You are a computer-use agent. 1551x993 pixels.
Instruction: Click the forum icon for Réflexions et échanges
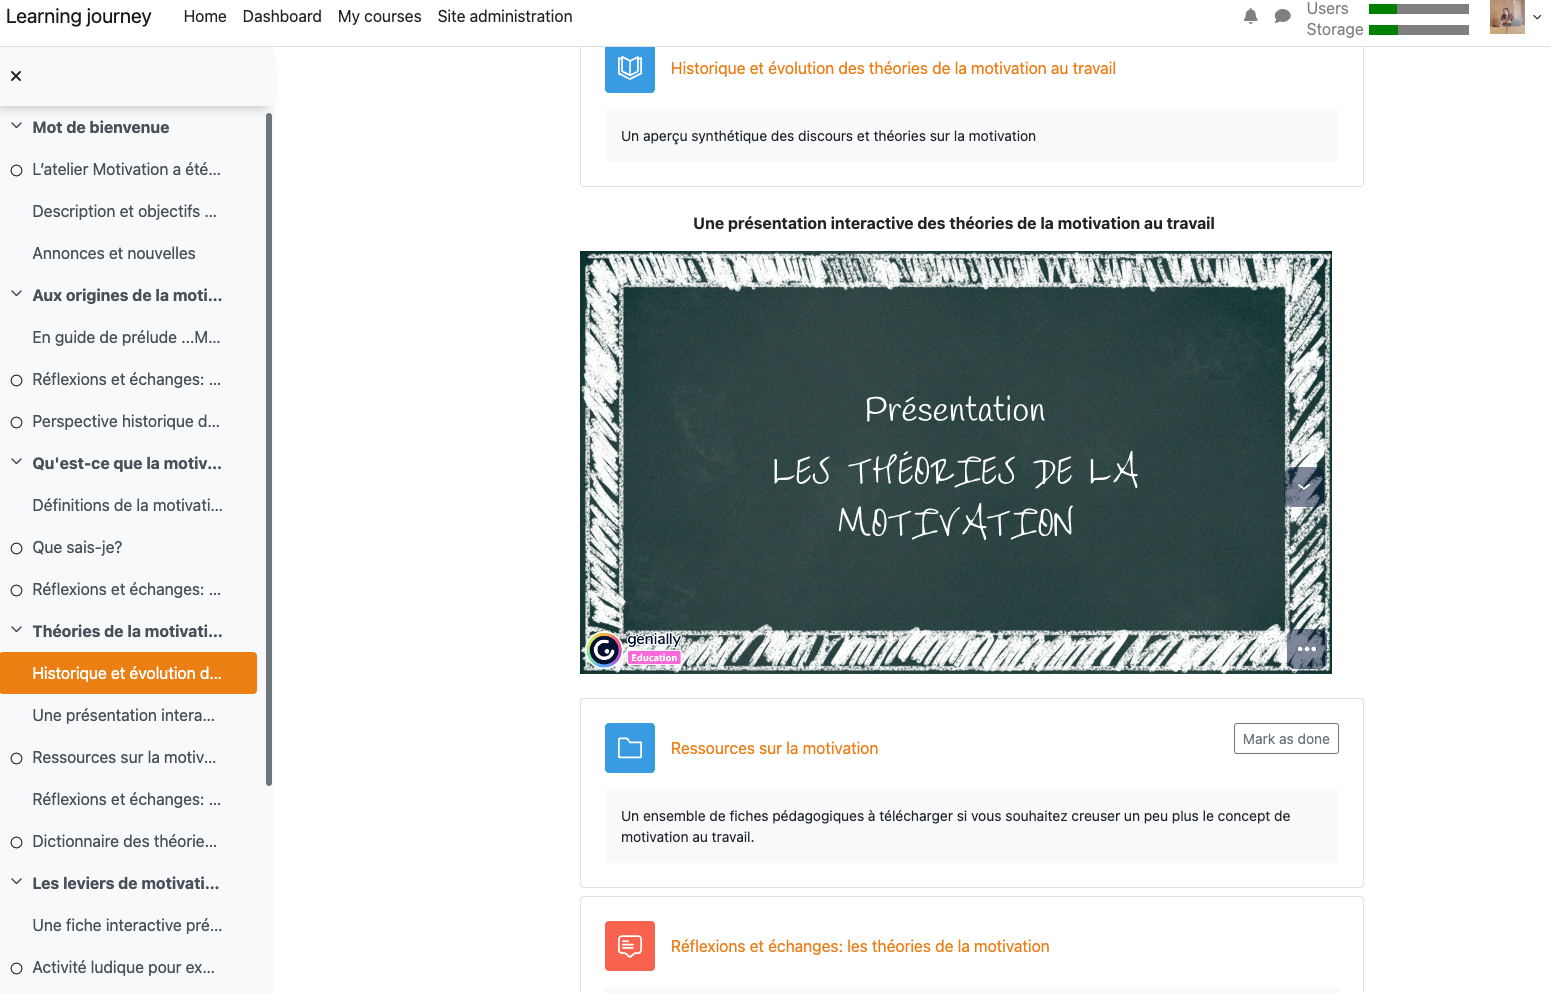(629, 946)
